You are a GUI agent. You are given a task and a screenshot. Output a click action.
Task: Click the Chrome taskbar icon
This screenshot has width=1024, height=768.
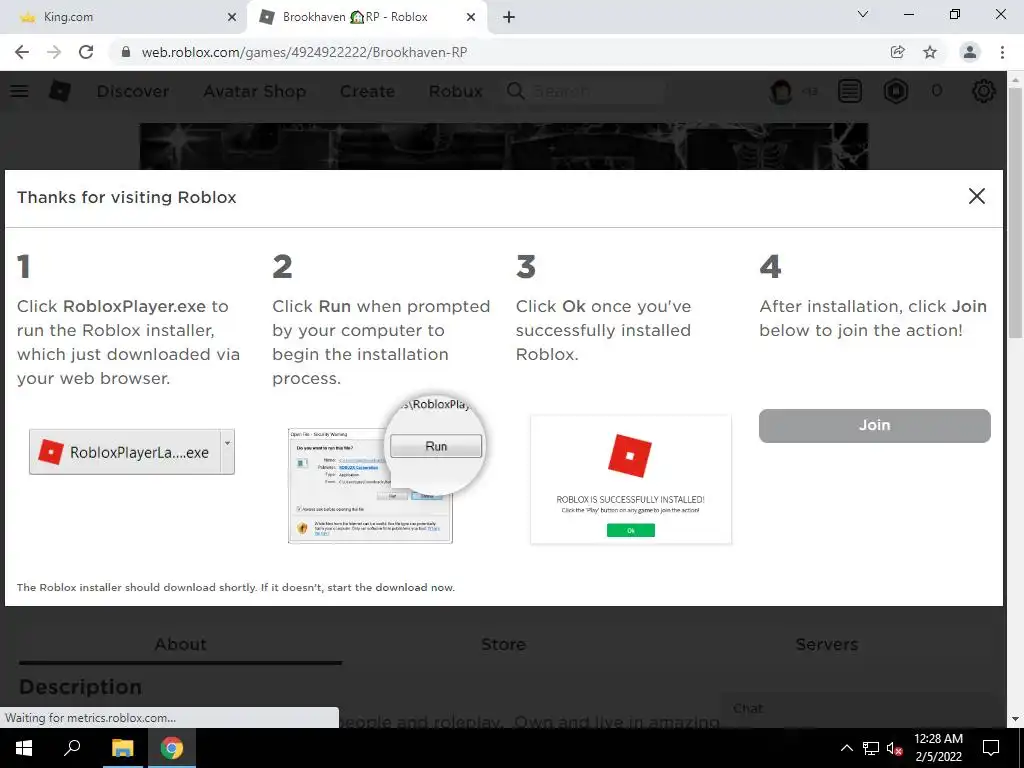pyautogui.click(x=172, y=748)
